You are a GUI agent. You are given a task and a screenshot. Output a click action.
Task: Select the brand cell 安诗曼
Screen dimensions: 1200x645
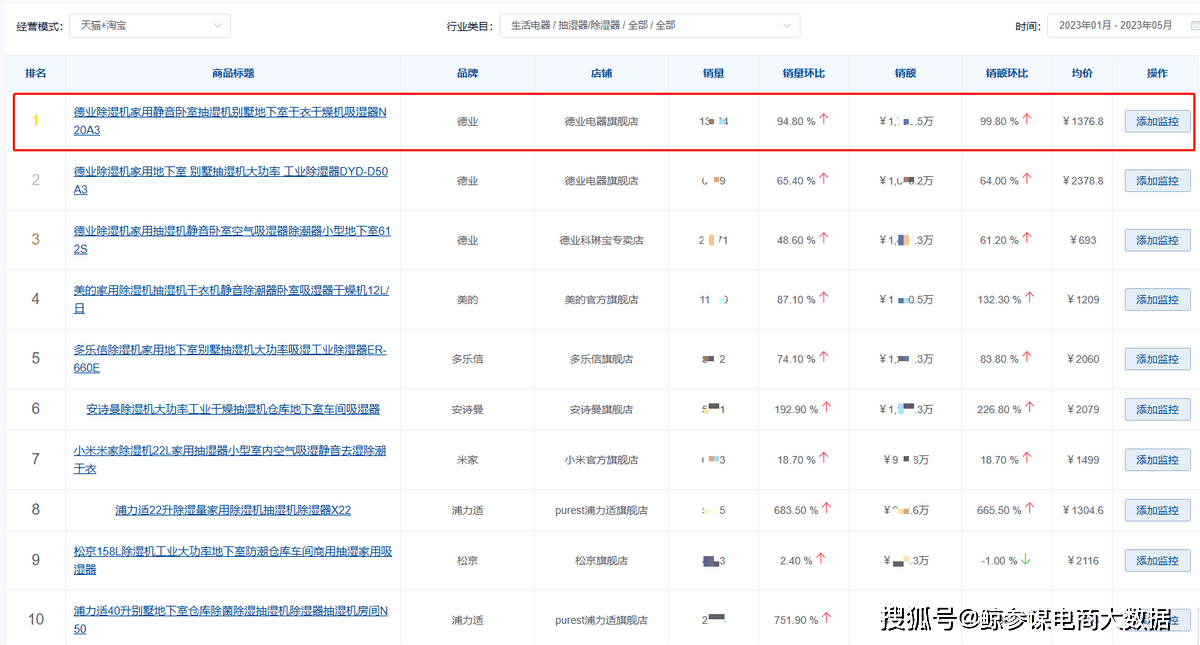(x=467, y=410)
